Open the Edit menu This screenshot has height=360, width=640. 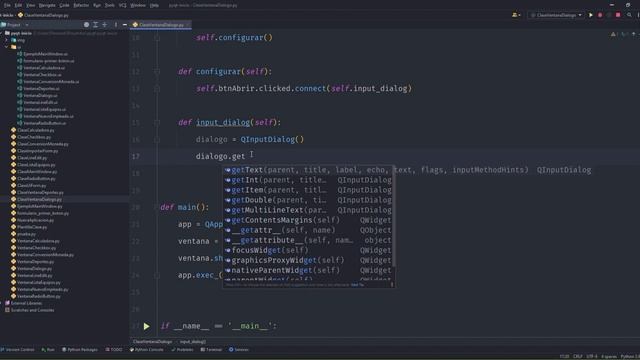pos(18,5)
